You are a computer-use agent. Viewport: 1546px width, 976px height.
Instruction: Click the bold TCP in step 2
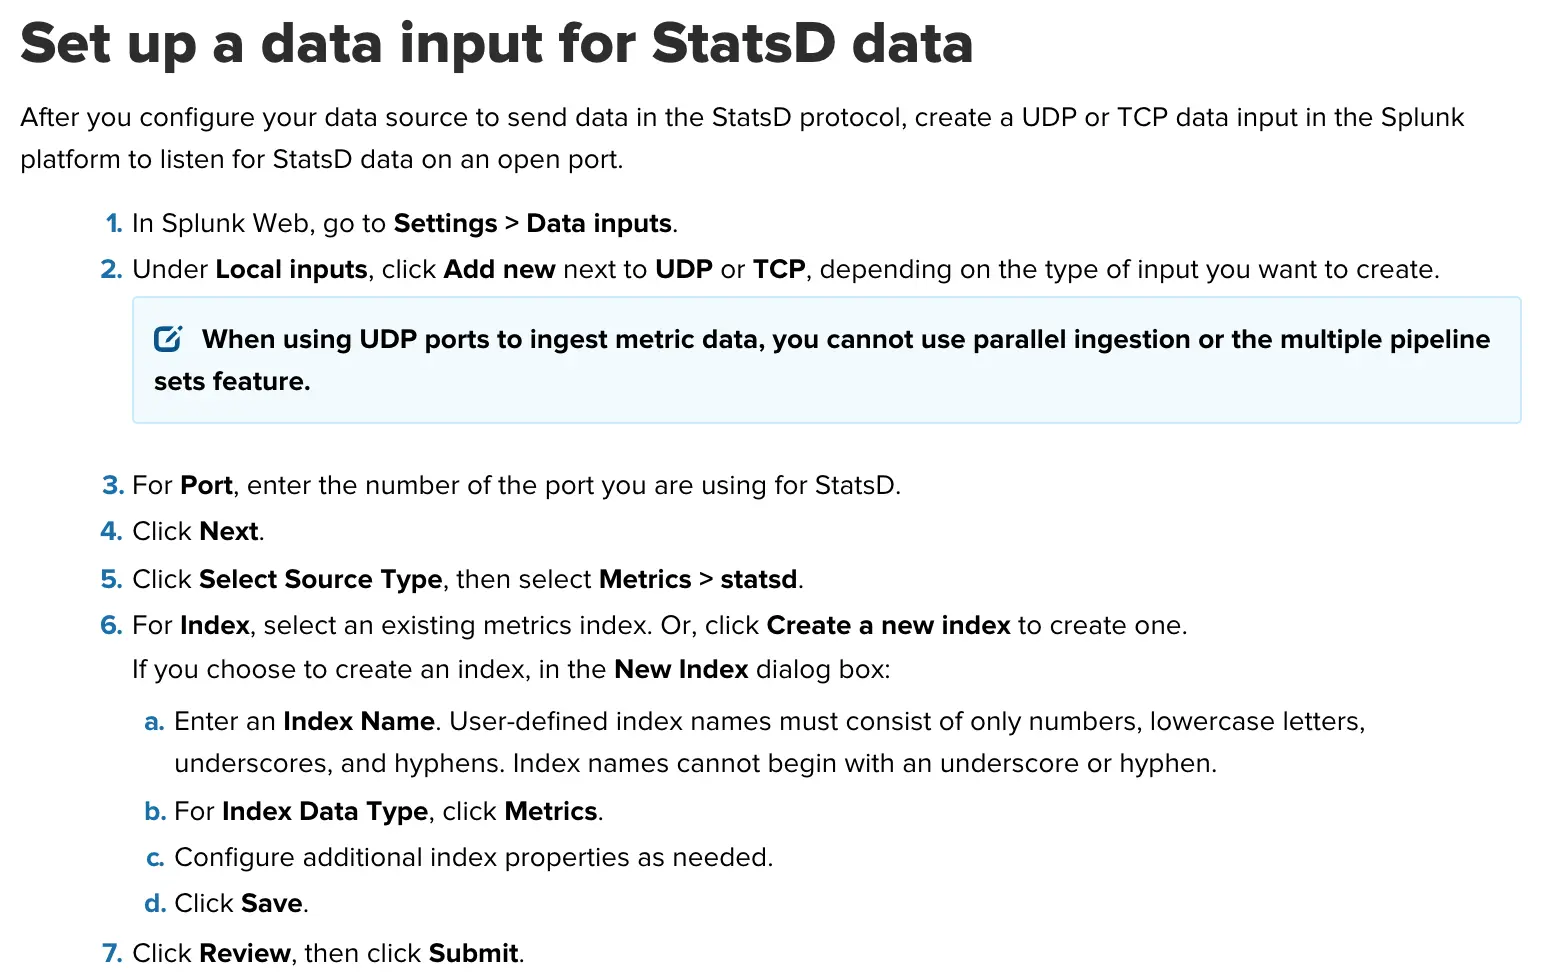pos(779,269)
